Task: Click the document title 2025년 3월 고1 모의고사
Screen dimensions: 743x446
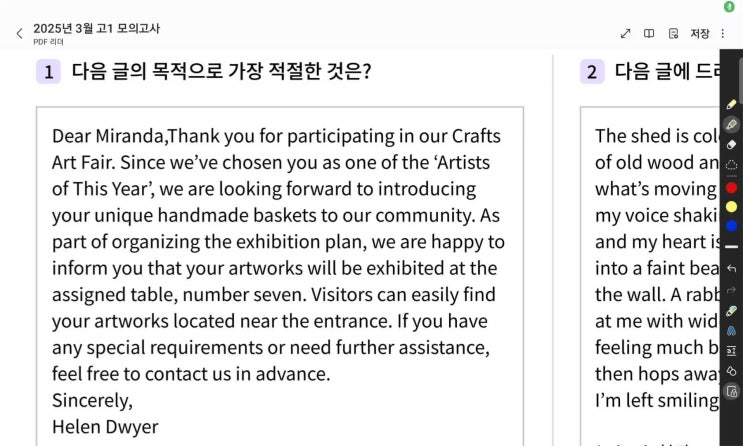Action: (96, 28)
